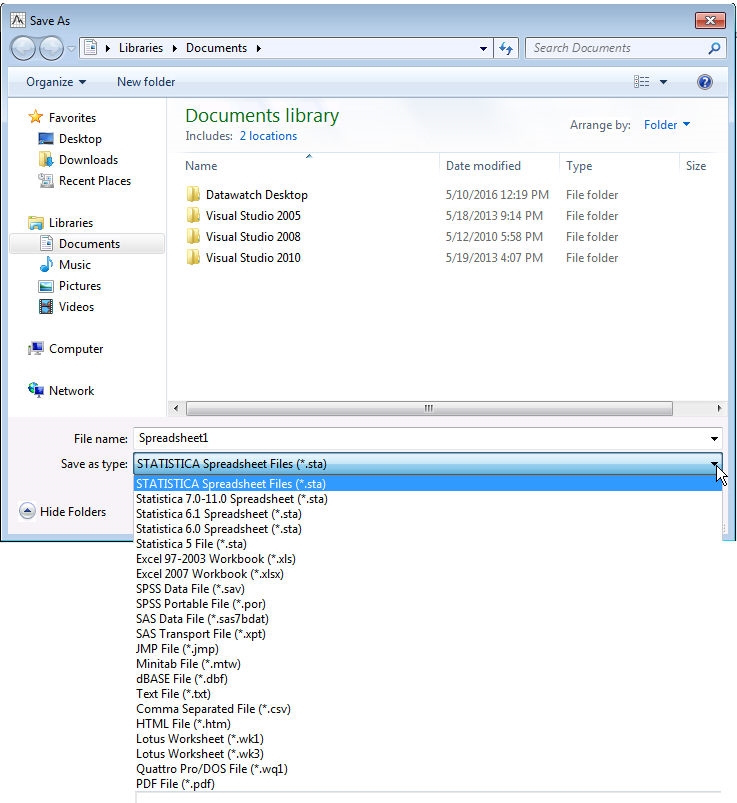Click the document icon in address bar
The width and height of the screenshot is (737, 803).
91,48
